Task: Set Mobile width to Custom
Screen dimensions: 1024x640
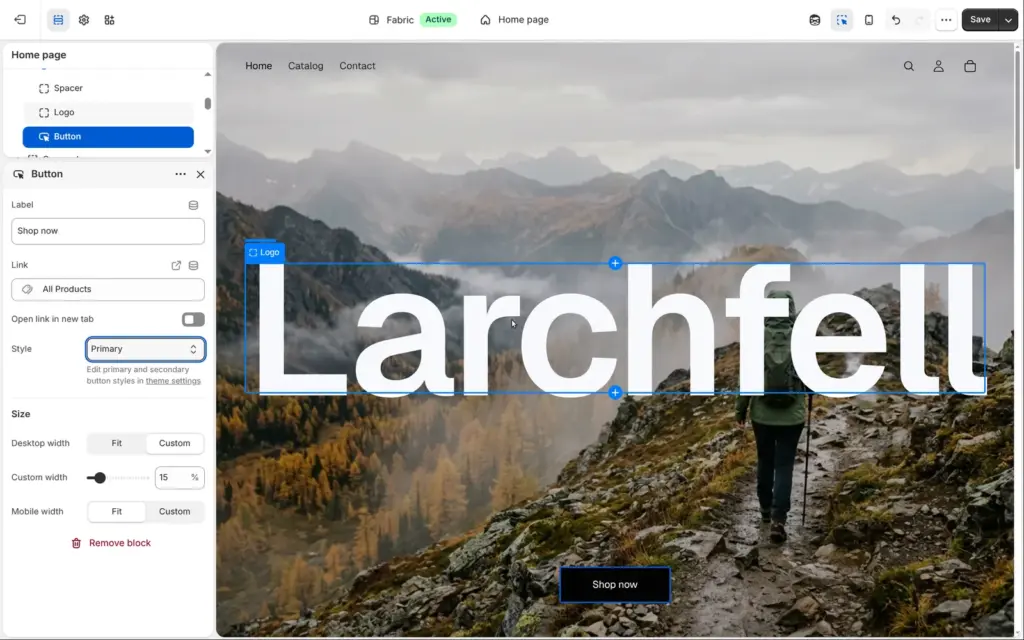Action: [x=174, y=511]
